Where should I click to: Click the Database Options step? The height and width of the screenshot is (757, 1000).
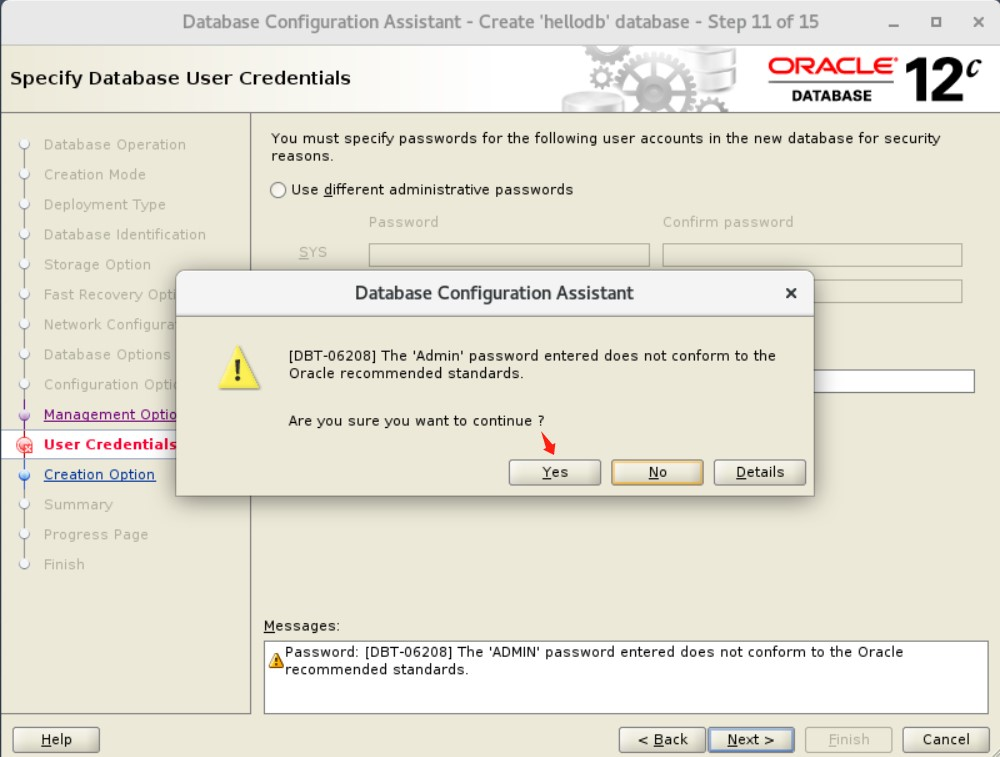tap(107, 355)
